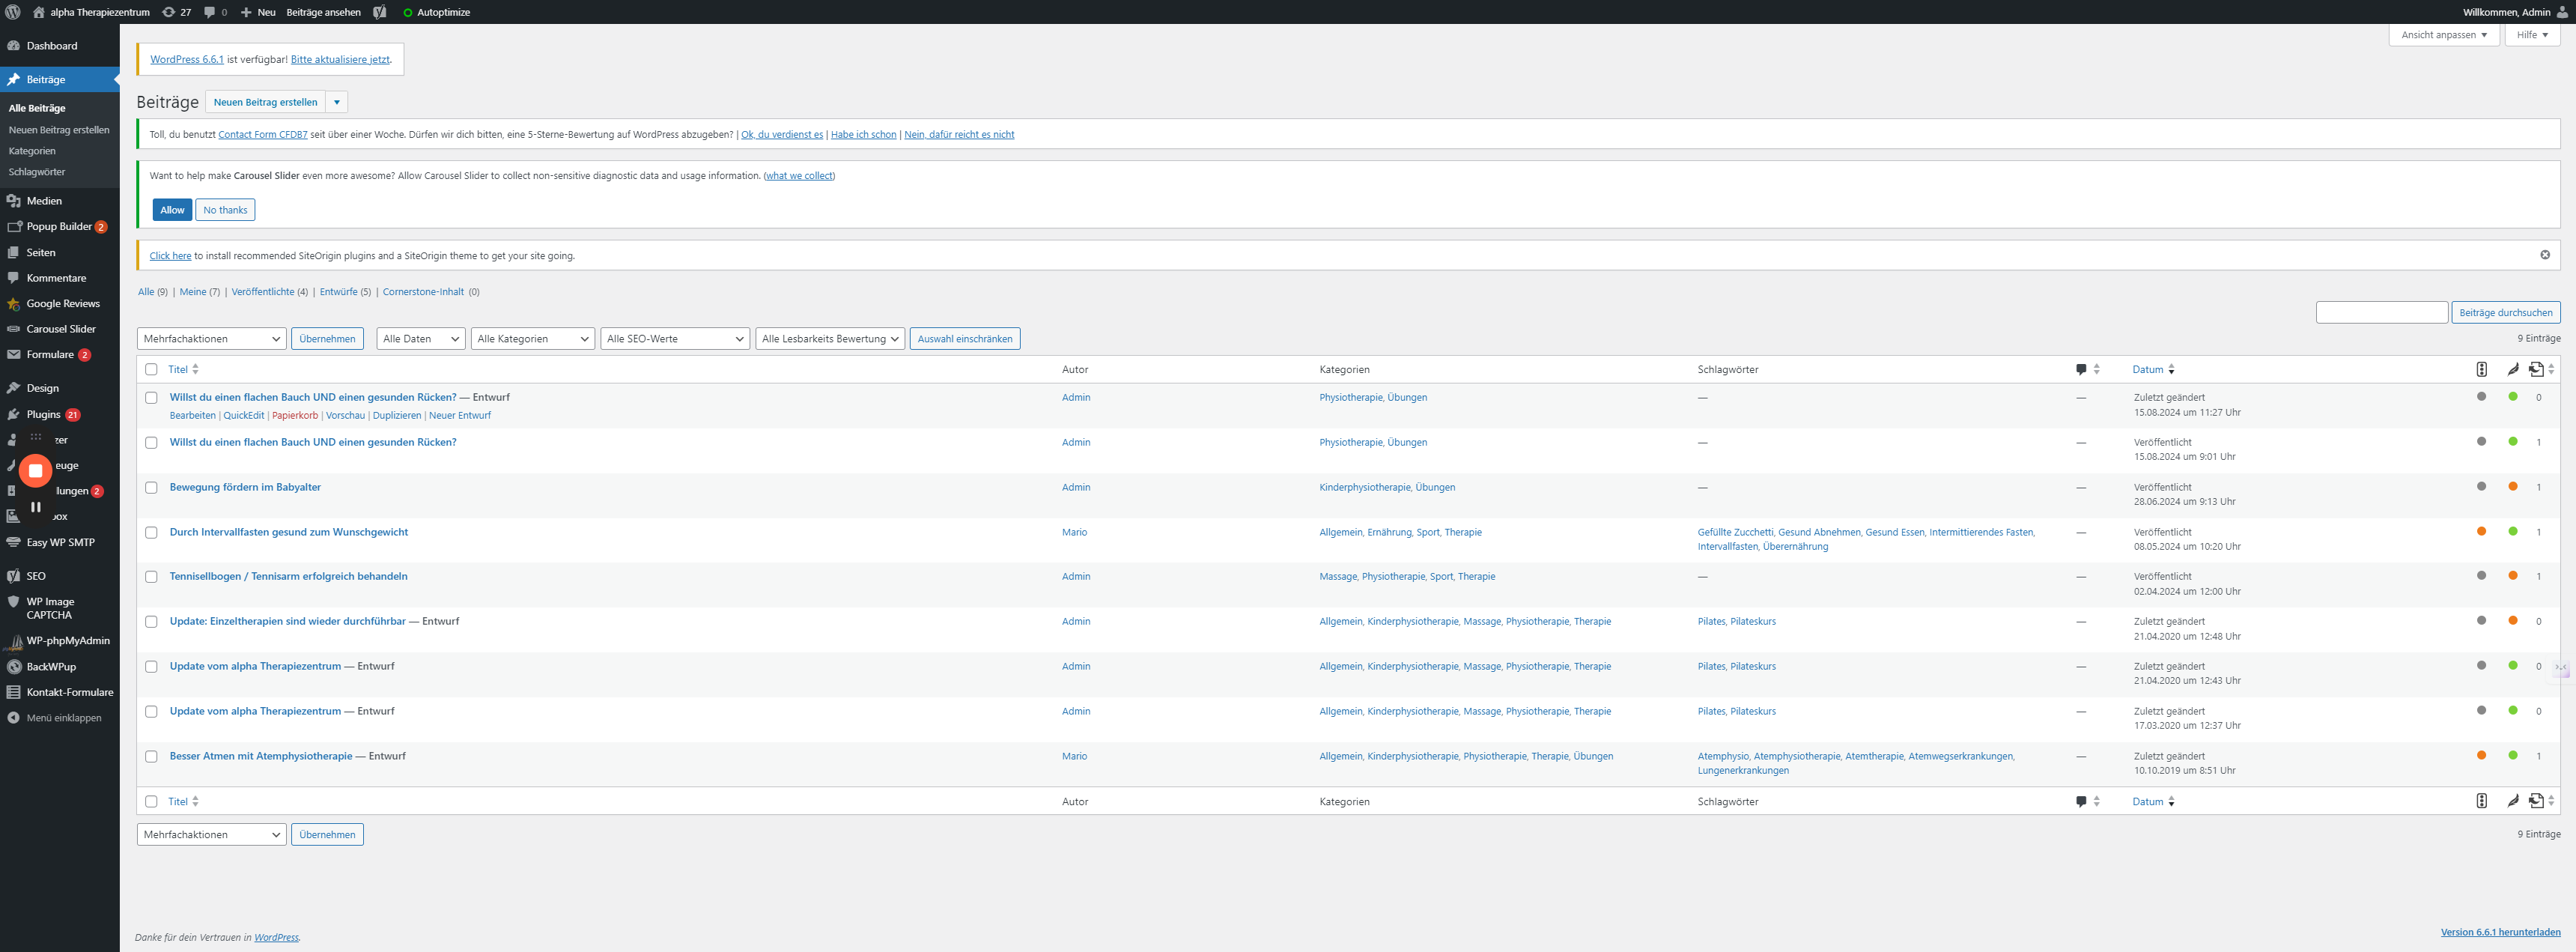Tick the select-all checkbox in the table header
The width and height of the screenshot is (2576, 952).
coord(151,369)
